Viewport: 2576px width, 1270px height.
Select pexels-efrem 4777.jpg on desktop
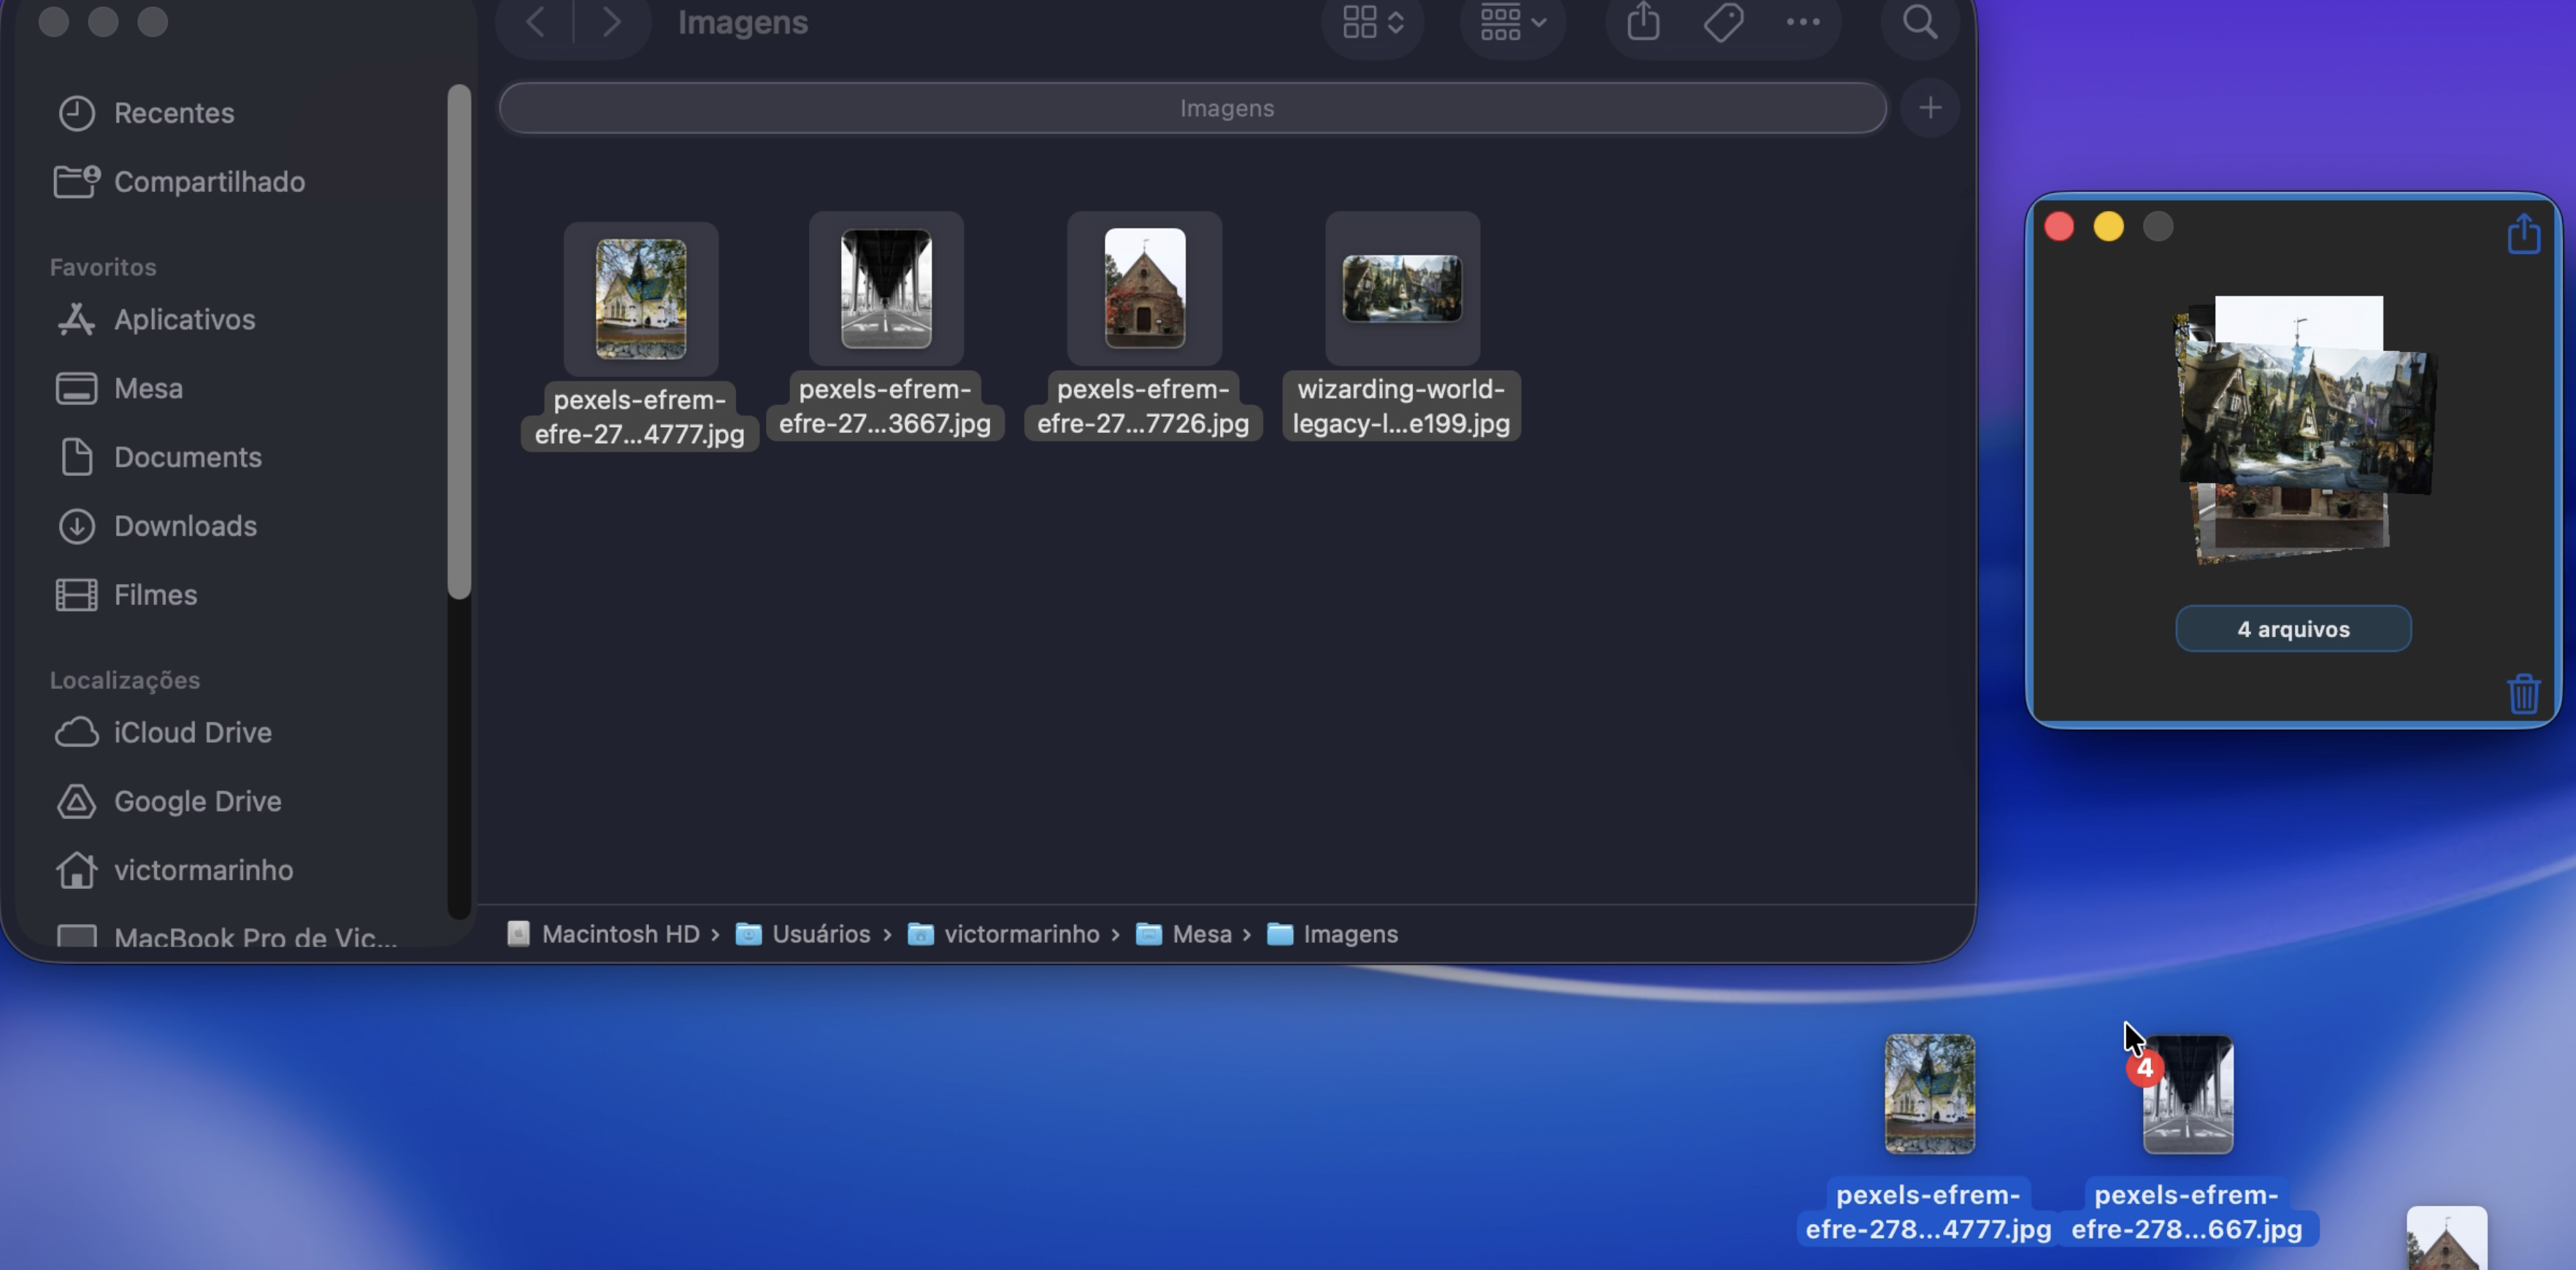click(x=1929, y=1094)
